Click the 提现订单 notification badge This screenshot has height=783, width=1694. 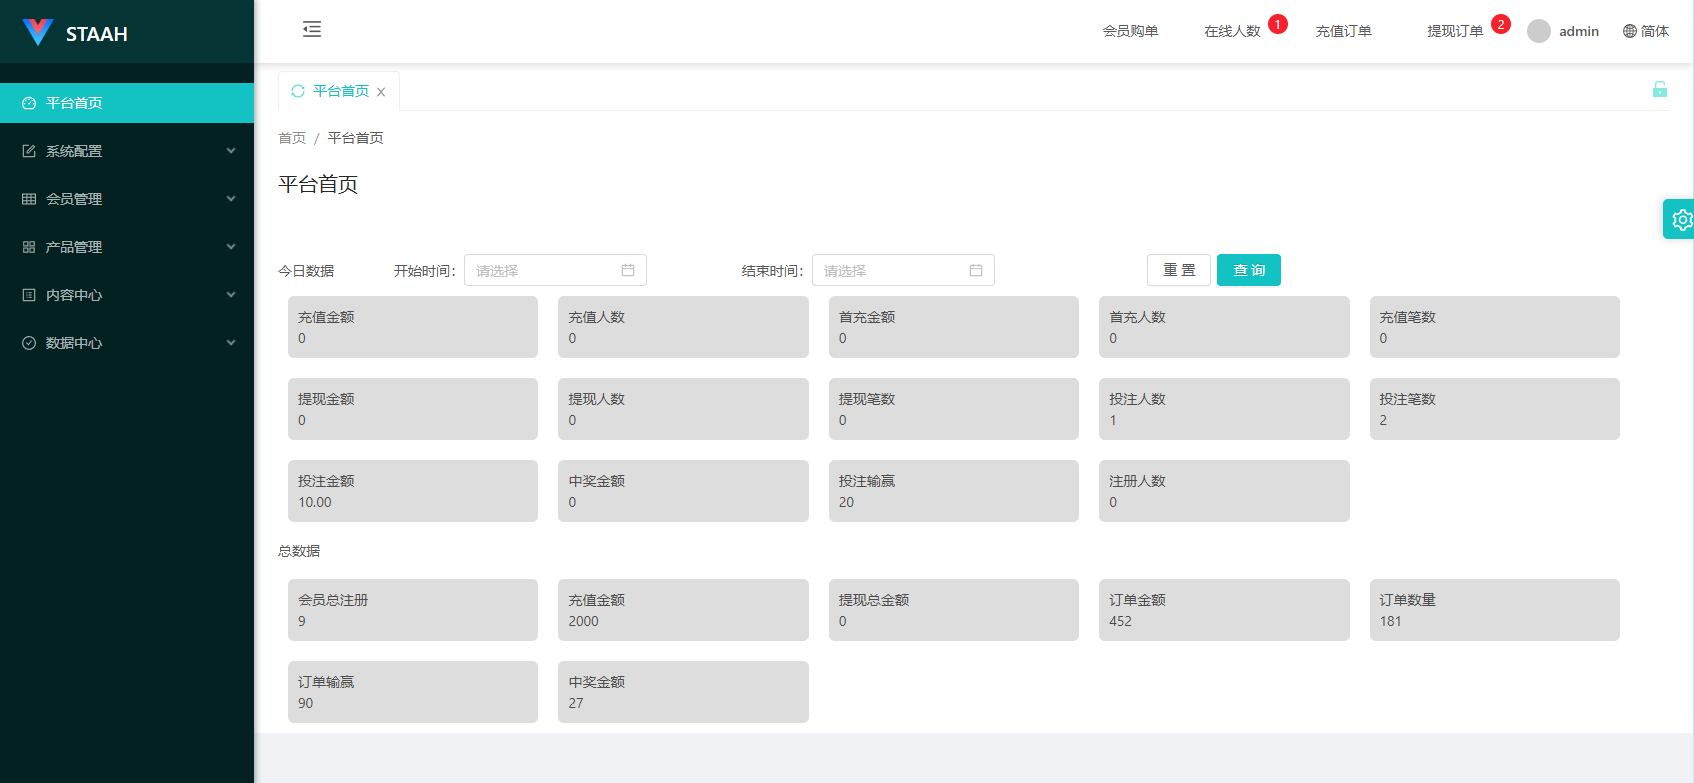tap(1501, 24)
